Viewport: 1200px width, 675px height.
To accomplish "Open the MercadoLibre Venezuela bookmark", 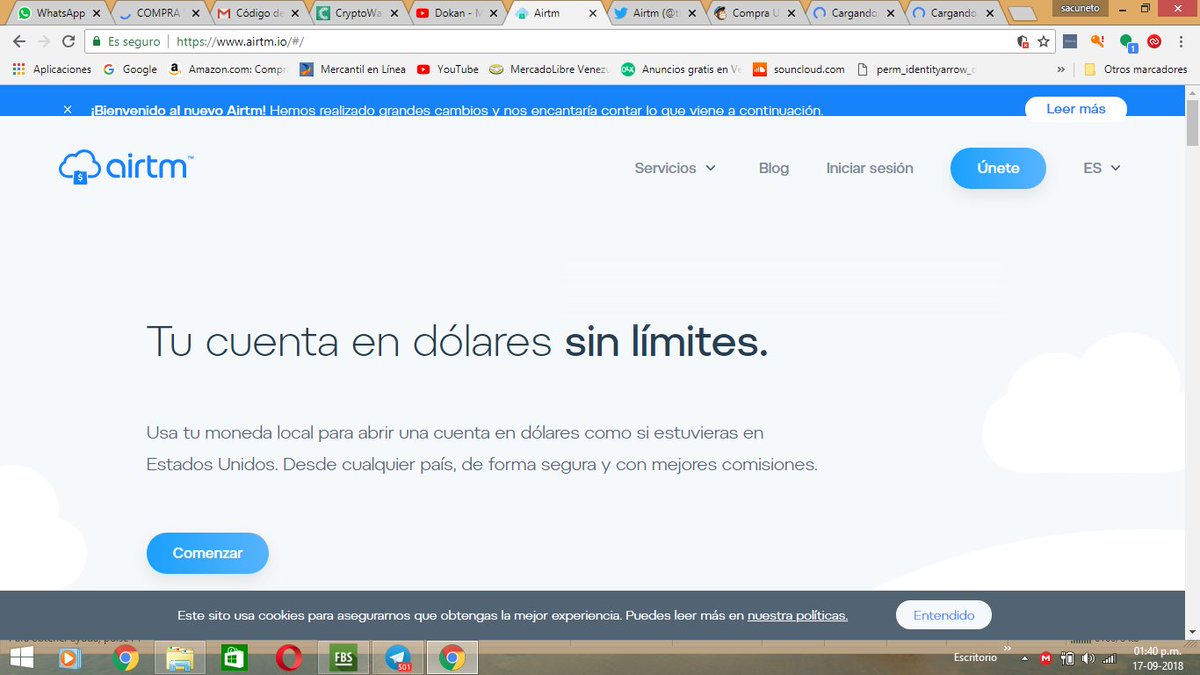I will [550, 70].
